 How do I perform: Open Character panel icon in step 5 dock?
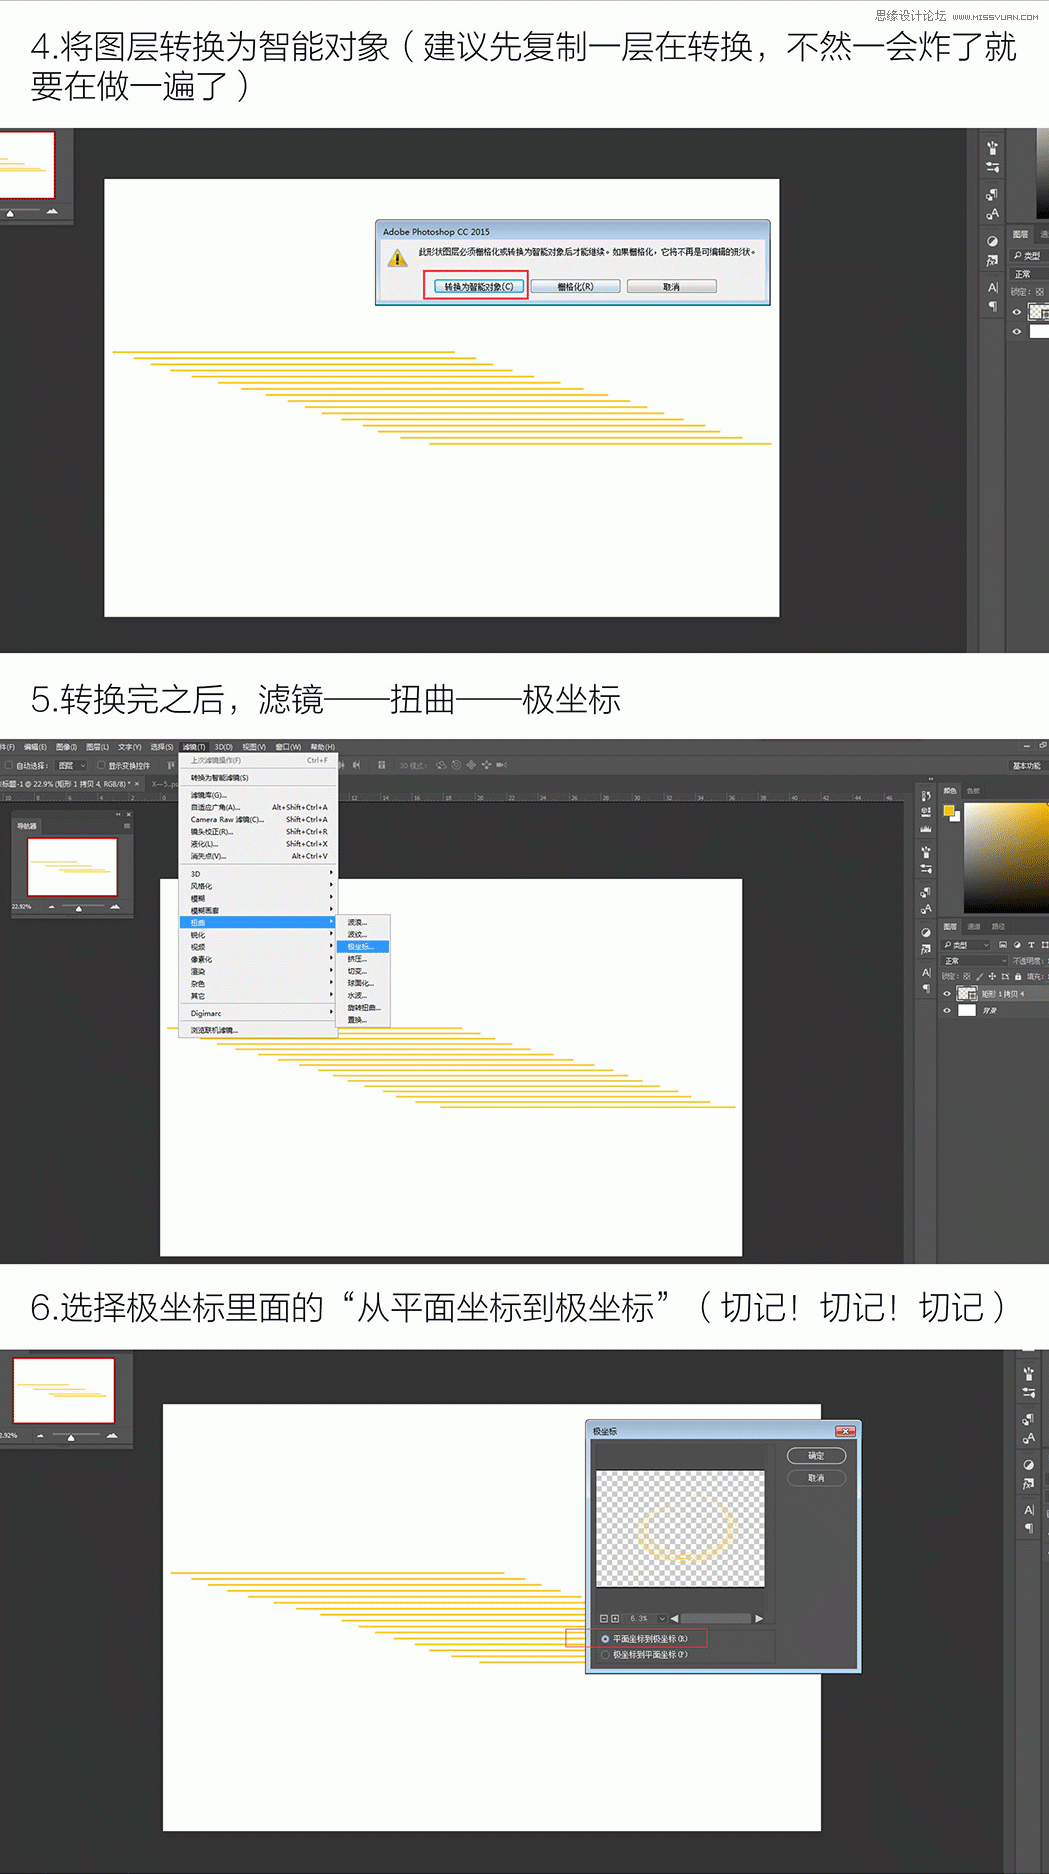tap(926, 972)
